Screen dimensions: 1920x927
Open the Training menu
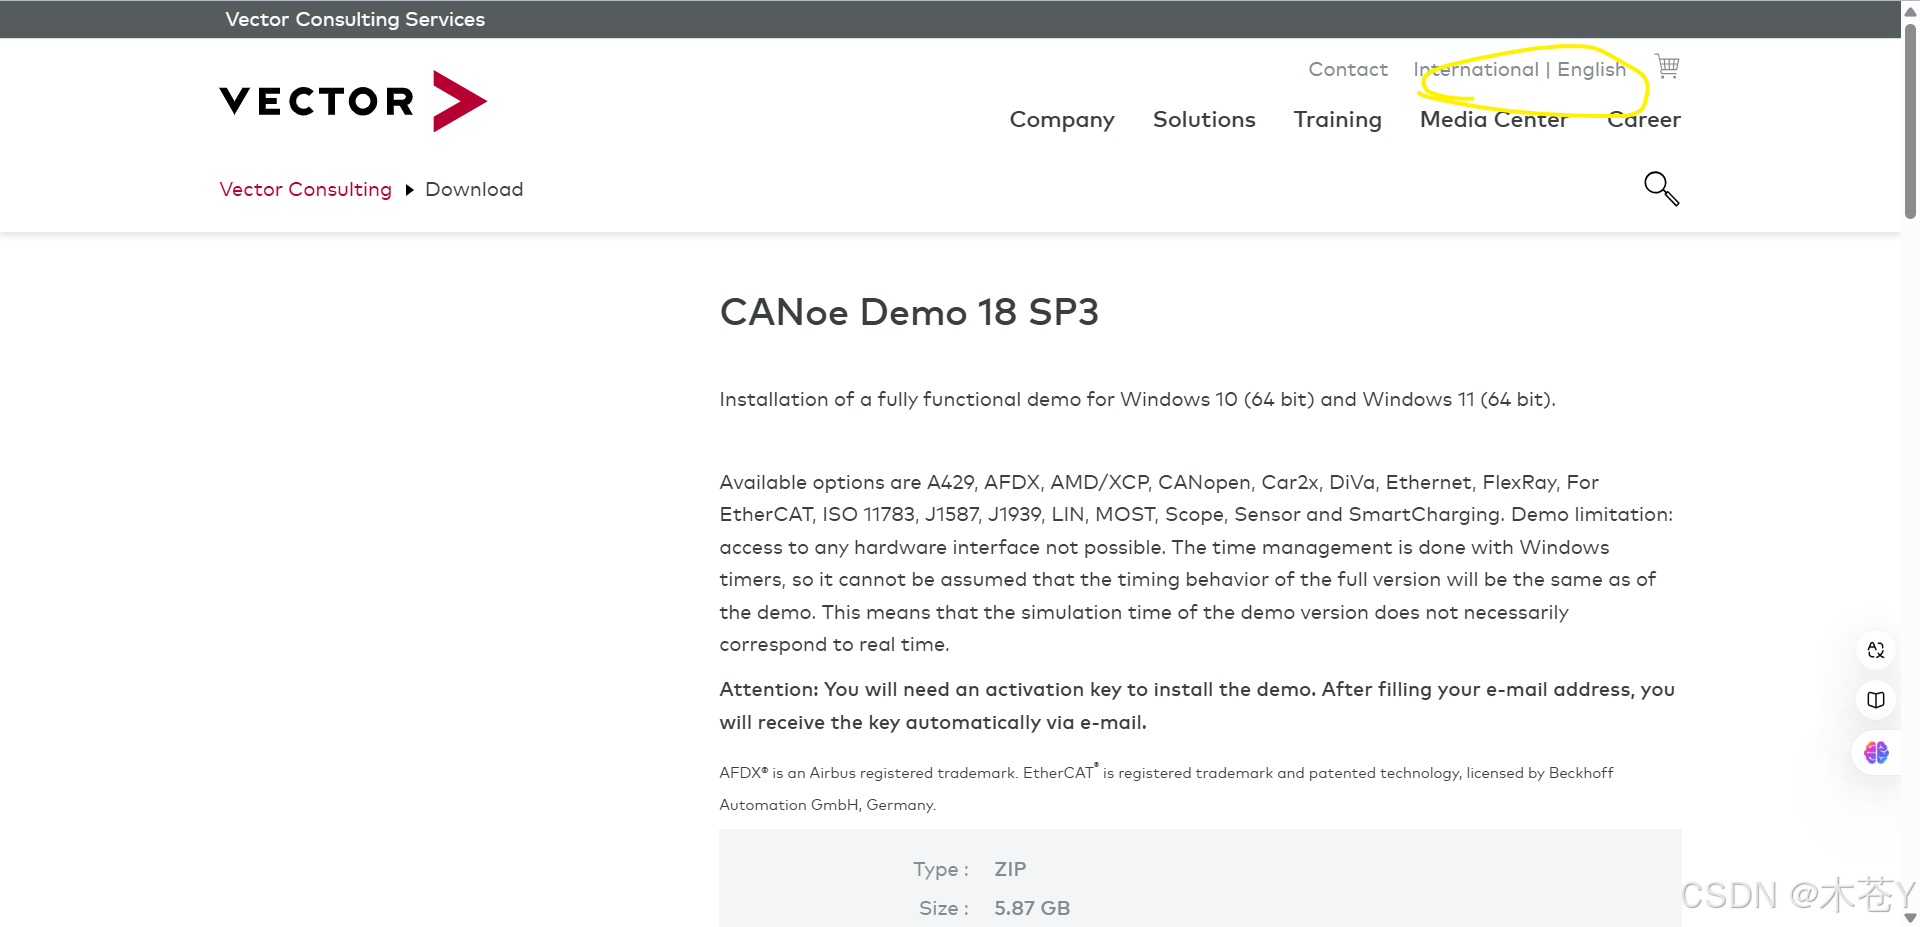coord(1337,120)
